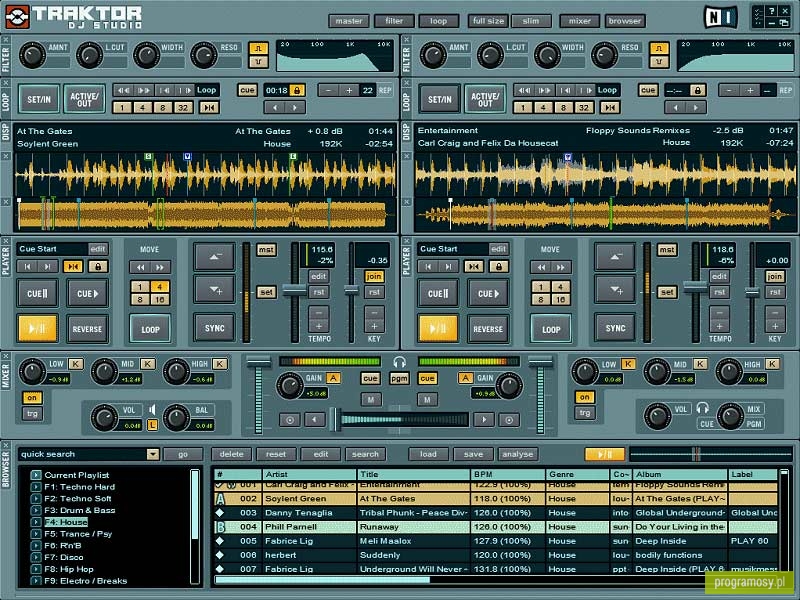This screenshot has width=800, height=600.
Task: Click left crossfader auto-fade circle button
Action: [x=290, y=420]
